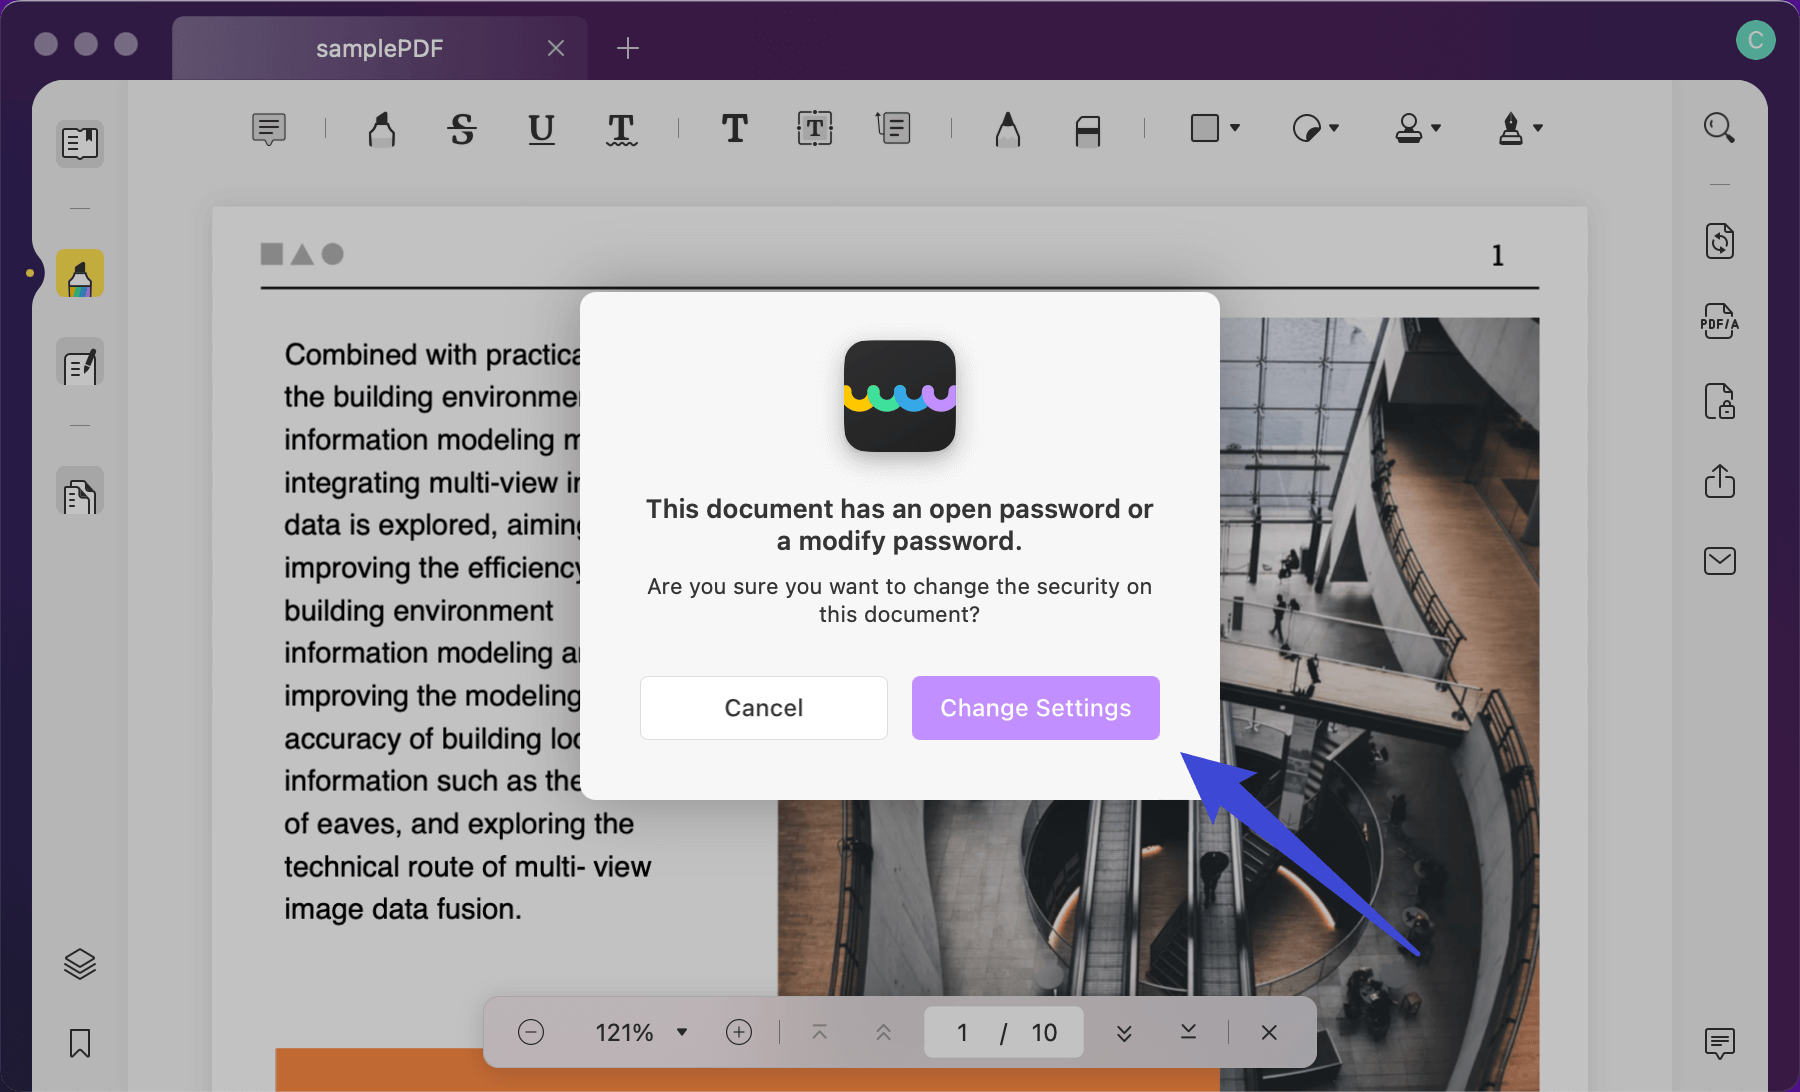Click Cancel in the password dialog

pyautogui.click(x=764, y=708)
